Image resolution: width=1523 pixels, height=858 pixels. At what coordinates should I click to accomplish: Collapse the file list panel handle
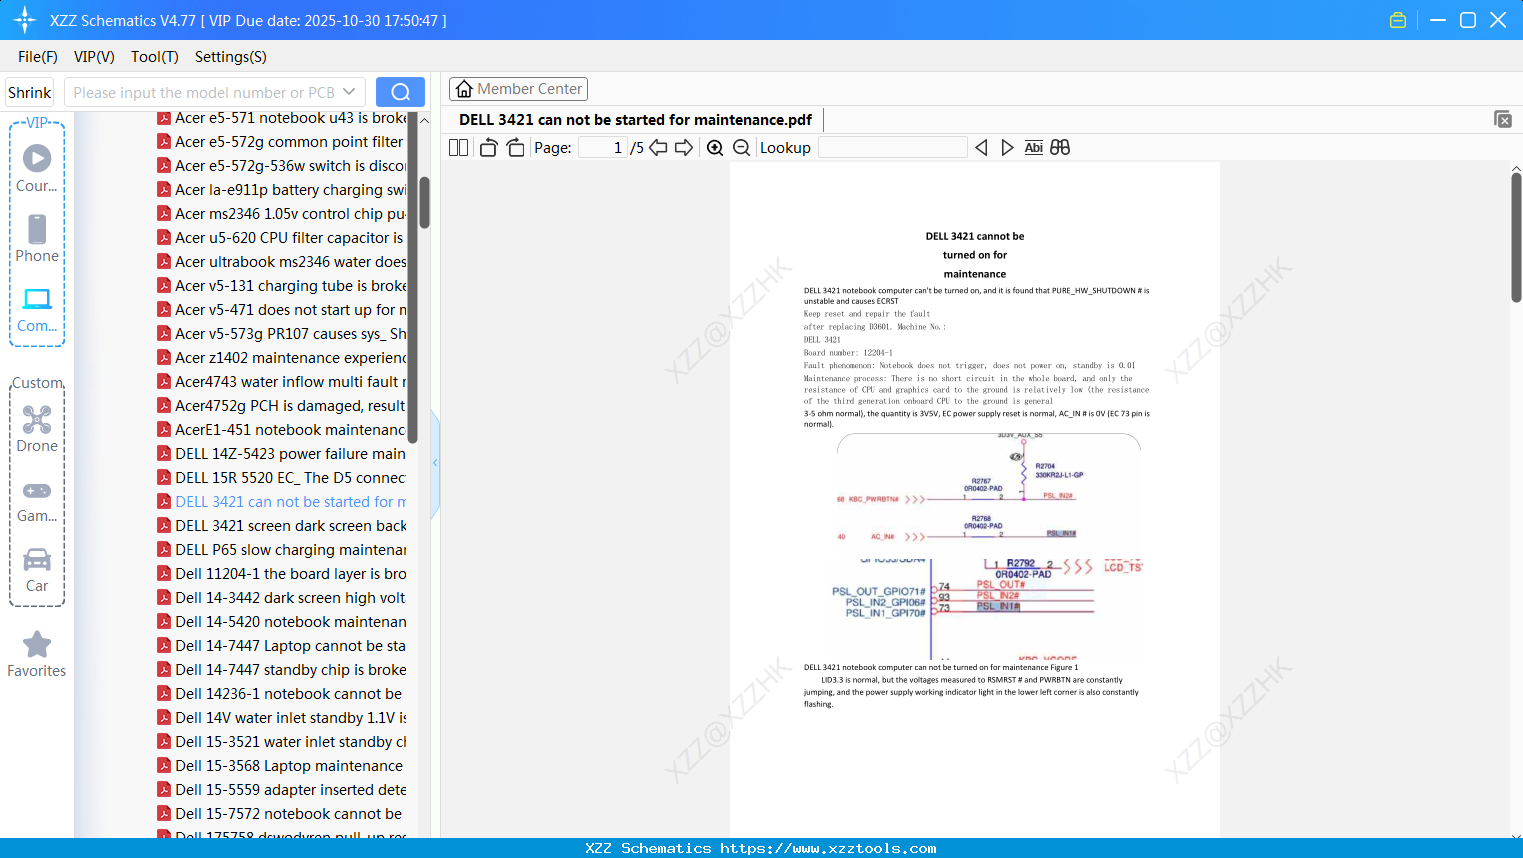[435, 463]
